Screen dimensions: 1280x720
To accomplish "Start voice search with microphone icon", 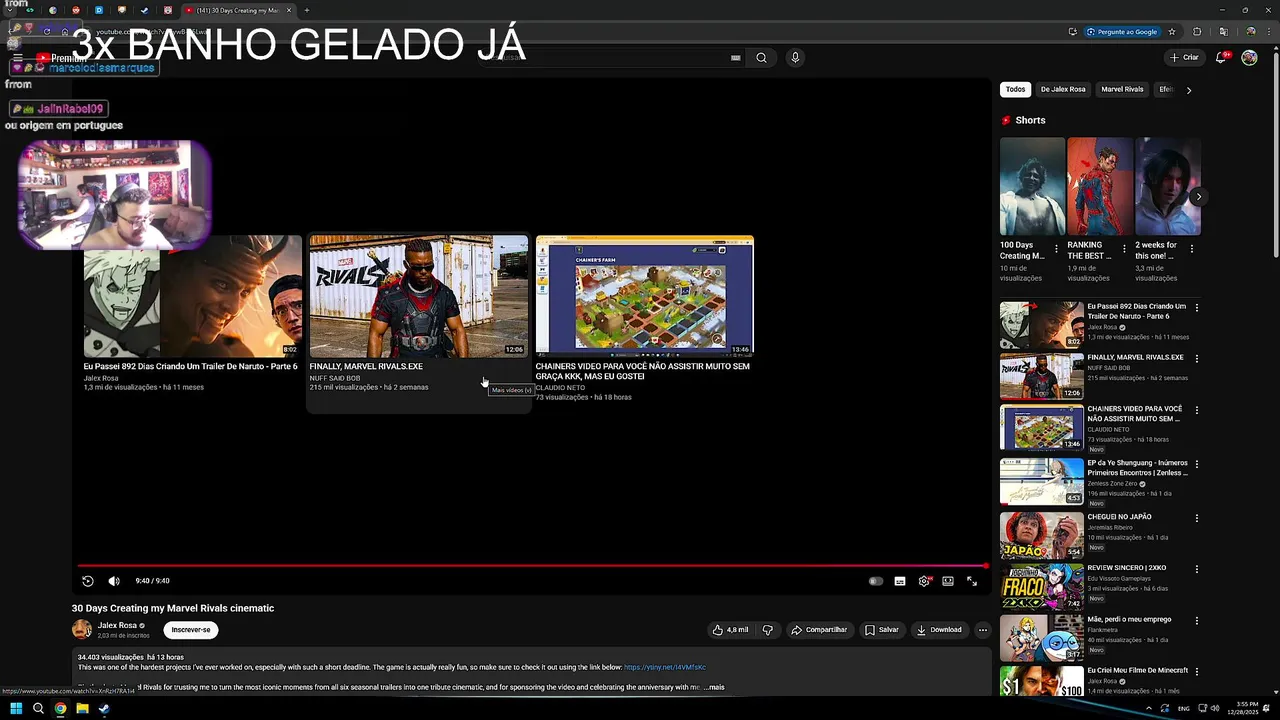I will [795, 57].
